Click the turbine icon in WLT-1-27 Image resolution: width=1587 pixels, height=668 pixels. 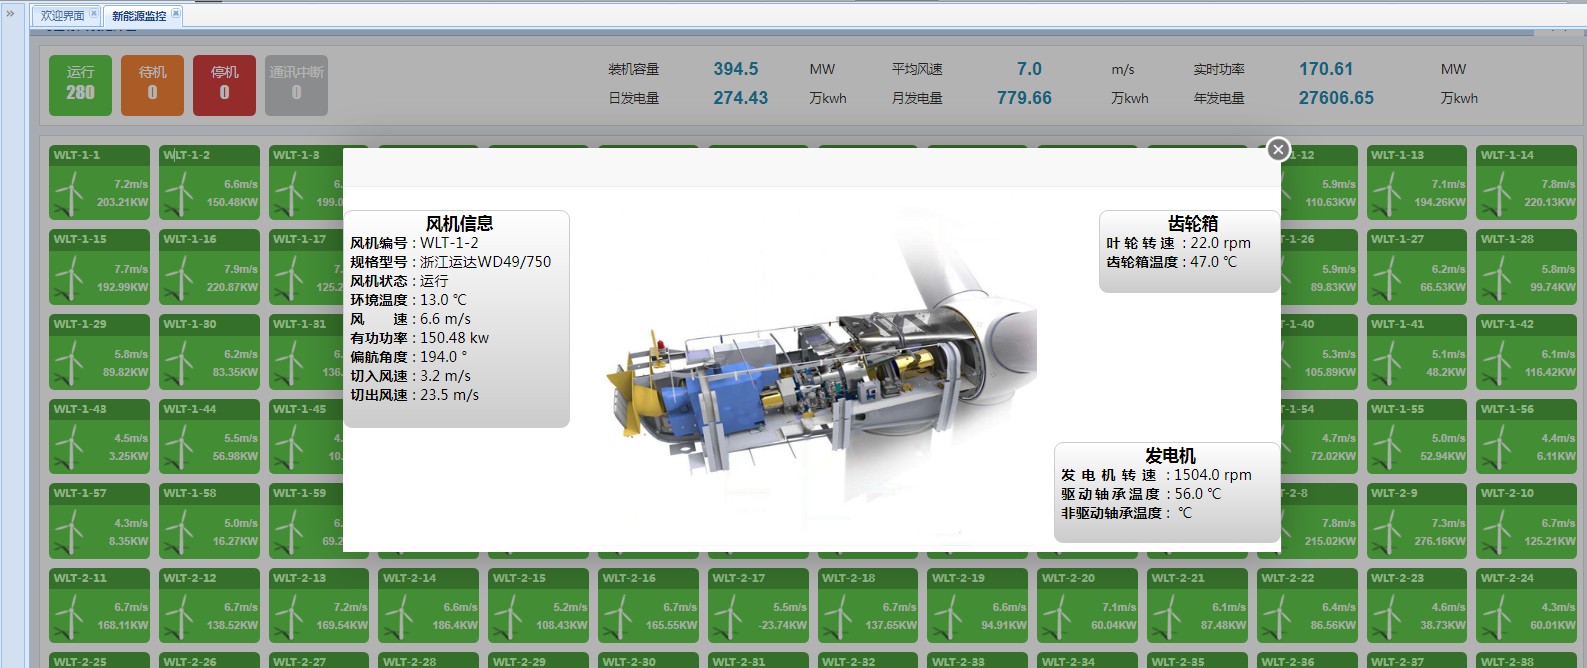tap(1386, 278)
